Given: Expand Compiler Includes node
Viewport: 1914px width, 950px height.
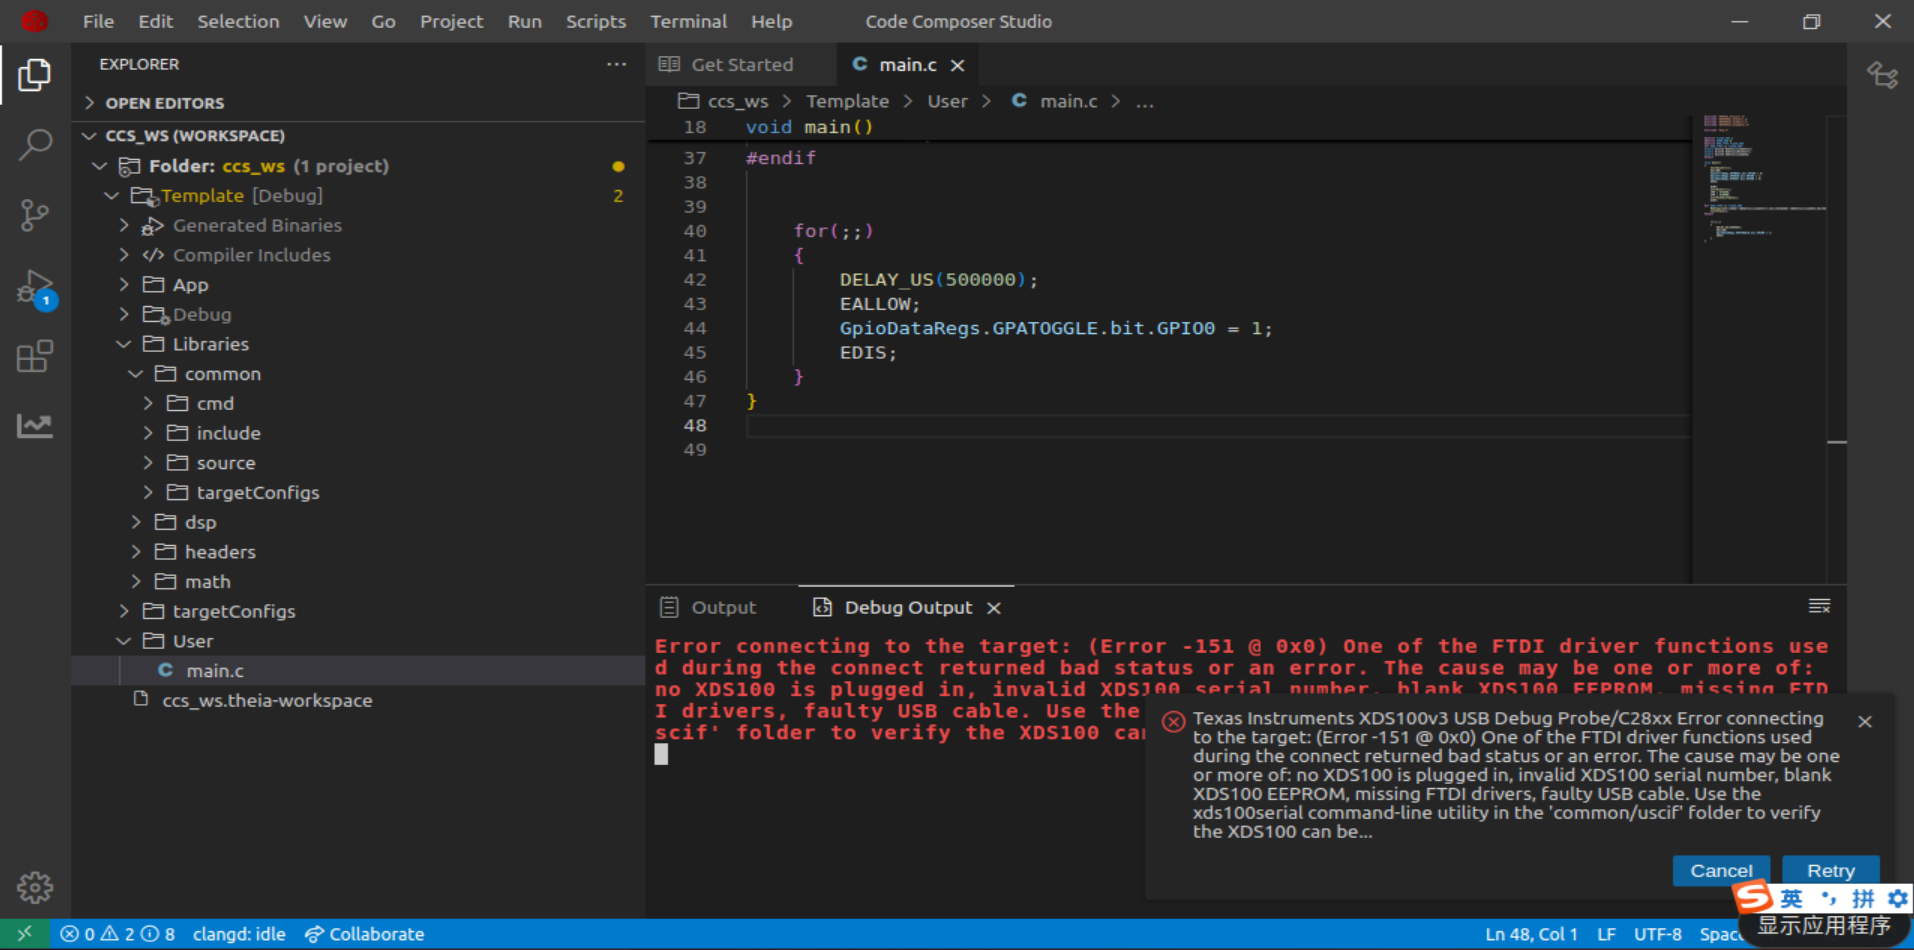Looking at the screenshot, I should click(124, 255).
